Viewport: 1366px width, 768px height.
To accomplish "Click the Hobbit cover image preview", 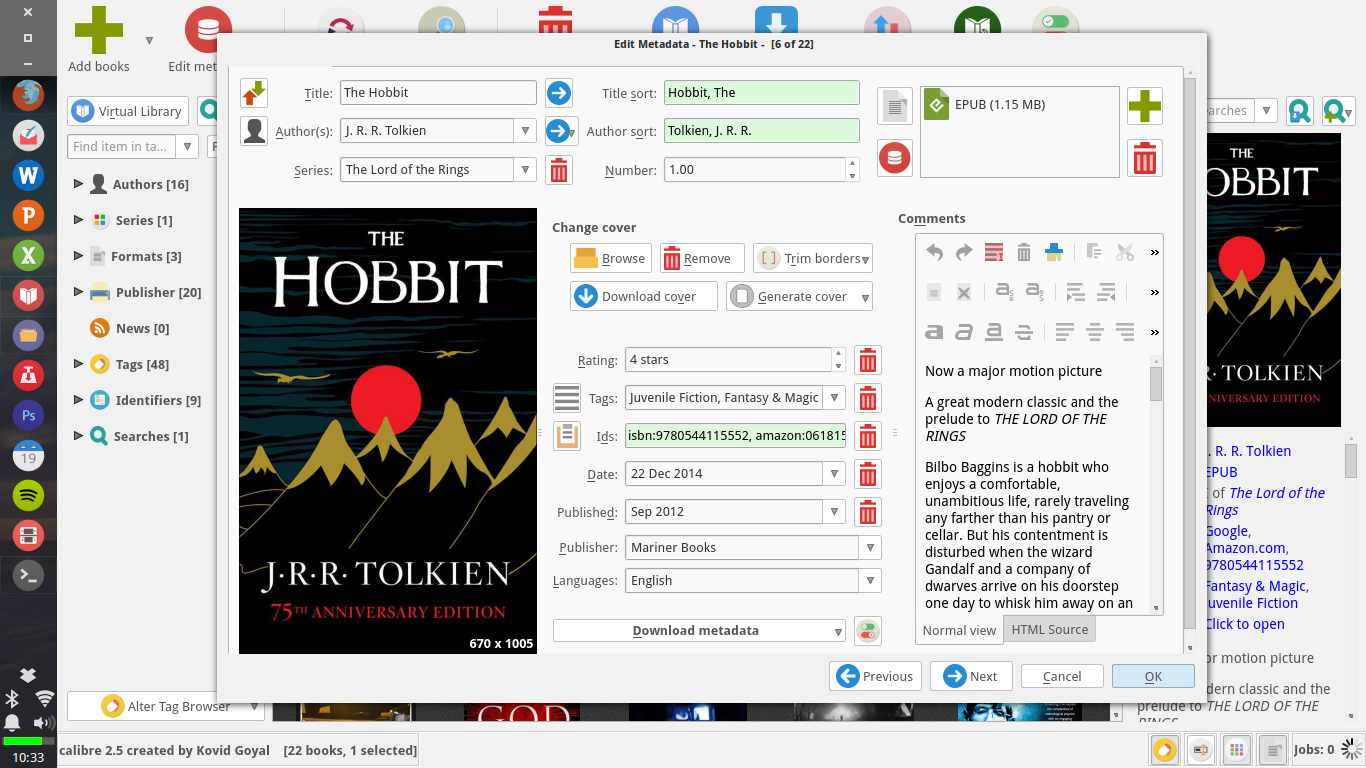I will pyautogui.click(x=388, y=431).
